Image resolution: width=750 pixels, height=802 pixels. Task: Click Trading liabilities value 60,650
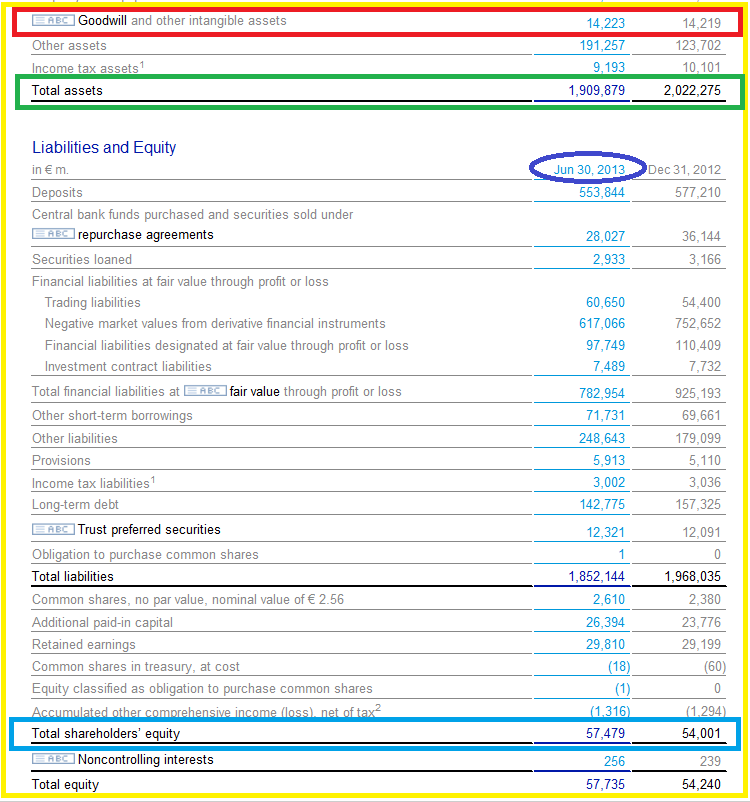coord(605,302)
